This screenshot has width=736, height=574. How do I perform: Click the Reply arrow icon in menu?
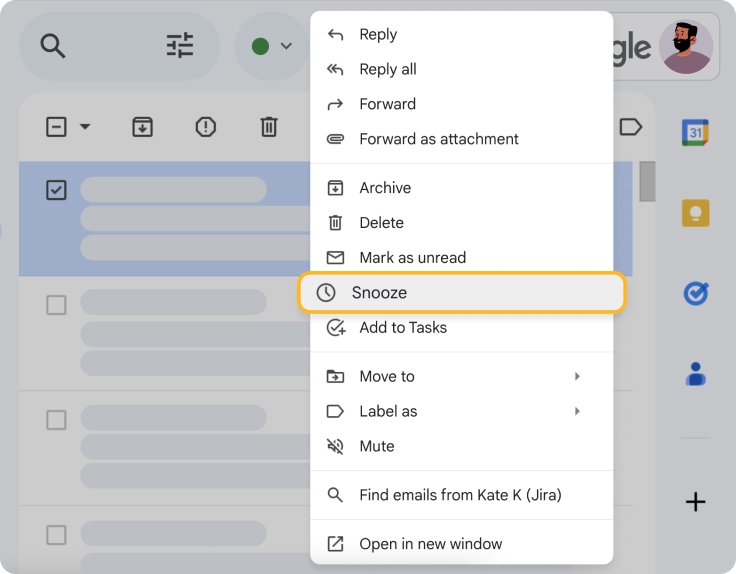tap(335, 34)
